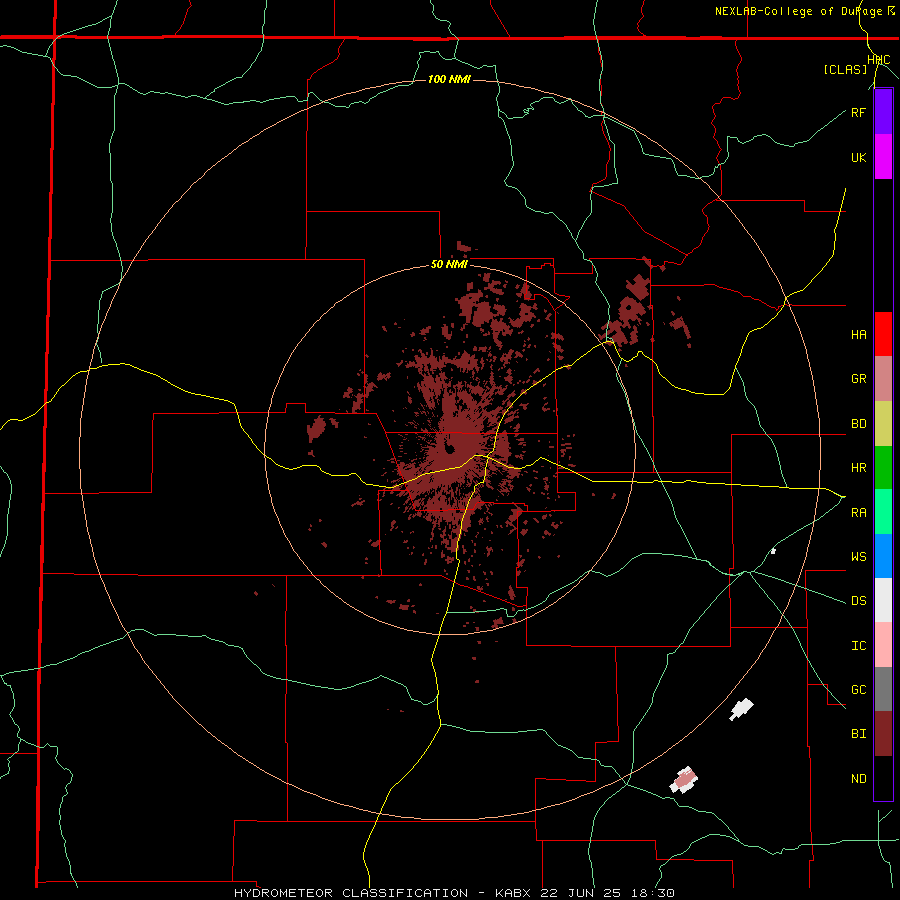This screenshot has height=900, width=900.
Task: Click the light green RA legend swatch
Action: (883, 512)
